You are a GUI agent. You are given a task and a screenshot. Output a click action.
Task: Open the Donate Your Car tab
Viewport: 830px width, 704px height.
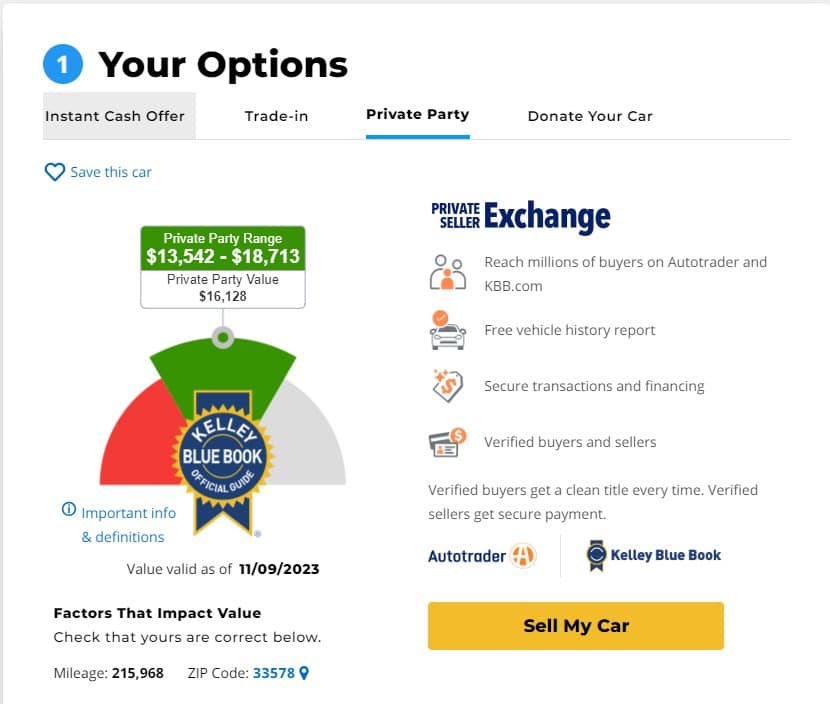pyautogui.click(x=590, y=116)
